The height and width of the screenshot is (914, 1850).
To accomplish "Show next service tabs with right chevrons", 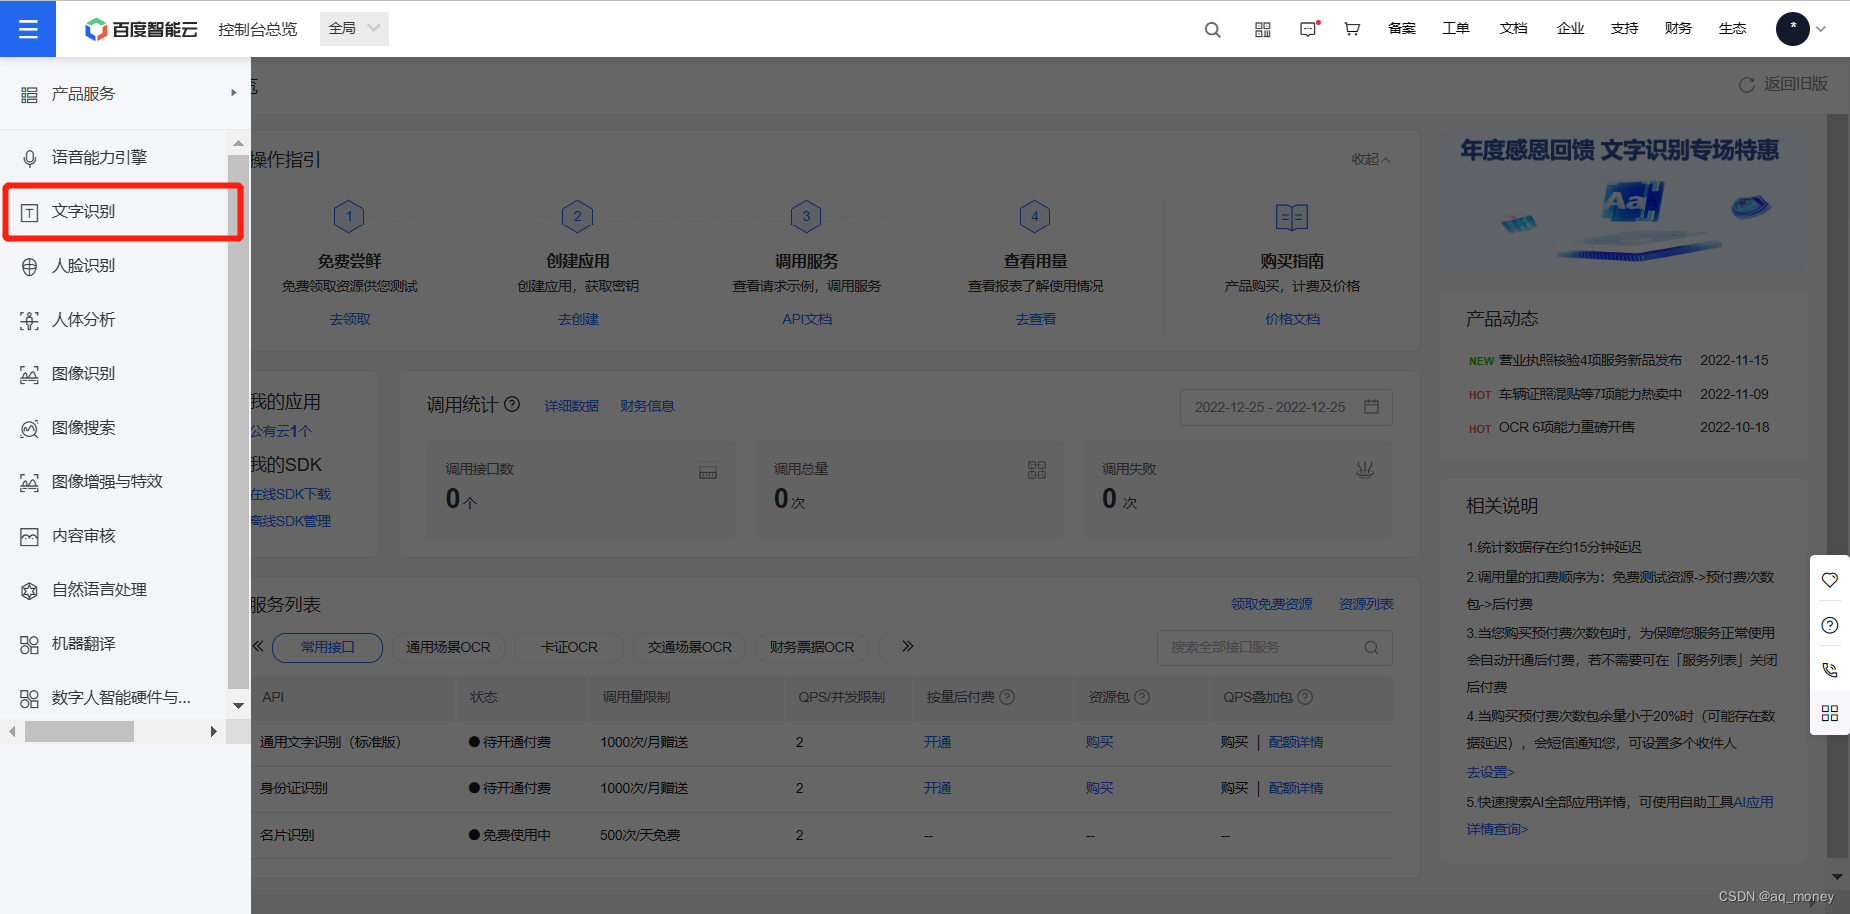I will coord(907,646).
